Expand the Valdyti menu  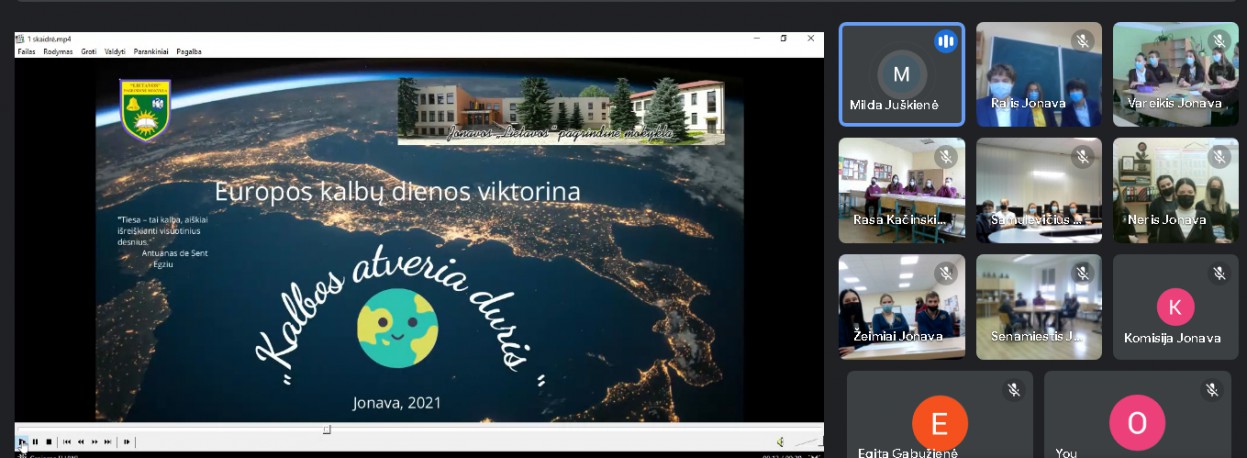point(115,51)
